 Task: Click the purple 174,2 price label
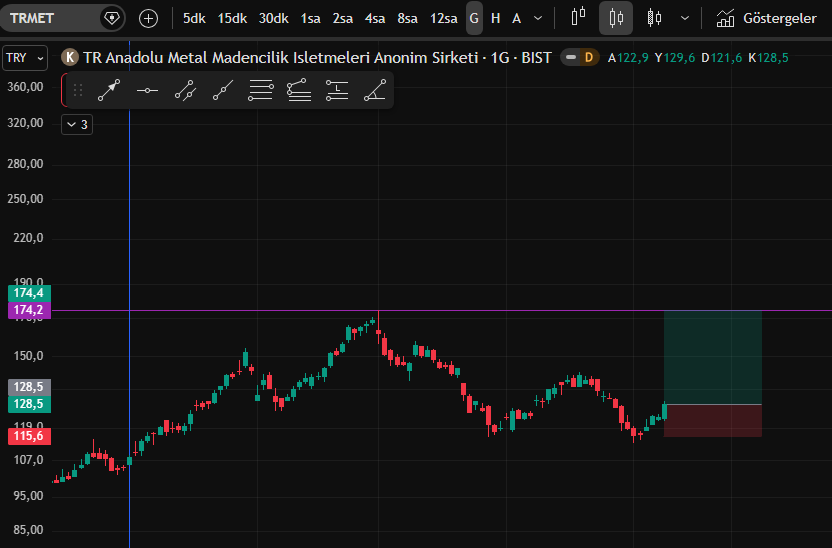29,310
